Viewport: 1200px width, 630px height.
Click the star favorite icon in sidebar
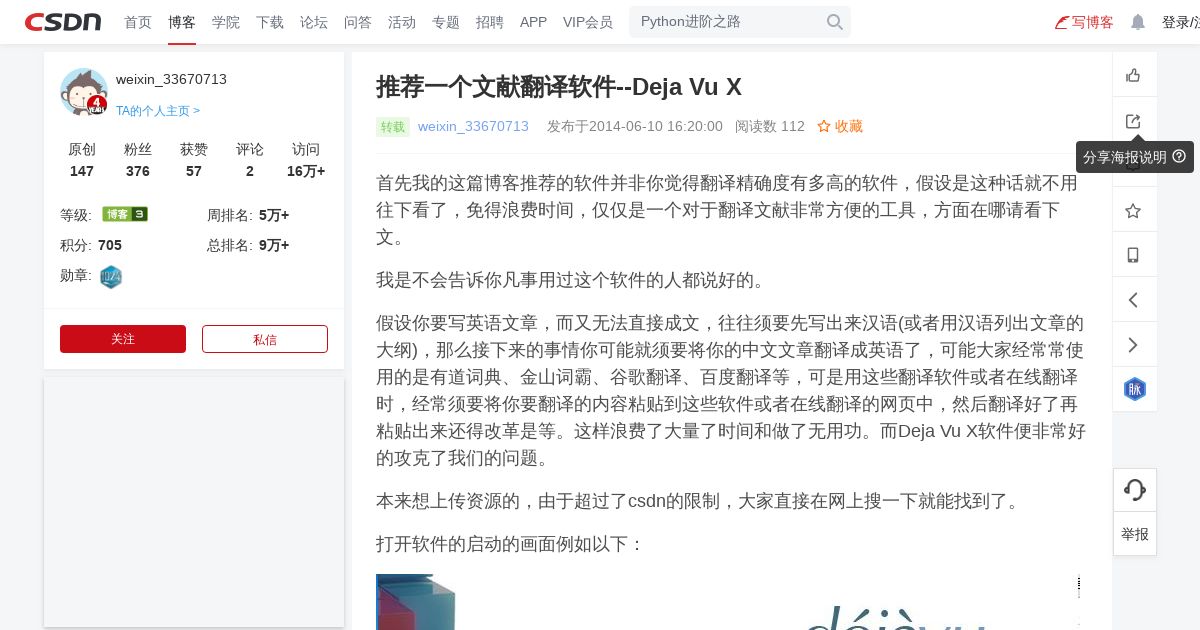pyautogui.click(x=1133, y=211)
